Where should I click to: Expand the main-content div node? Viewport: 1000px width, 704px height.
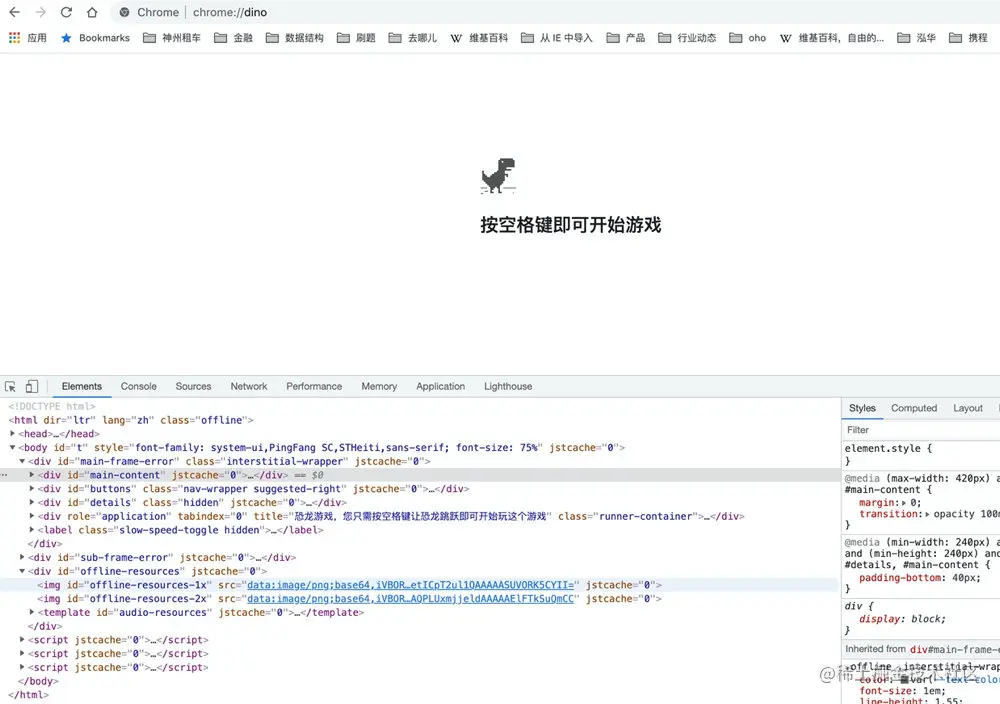click(32, 475)
